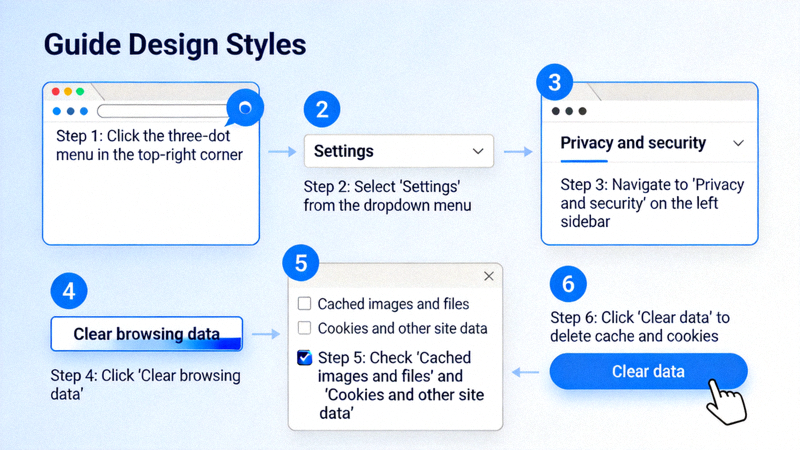Open the Settings dropdown box
This screenshot has width=800, height=450.
(x=398, y=152)
